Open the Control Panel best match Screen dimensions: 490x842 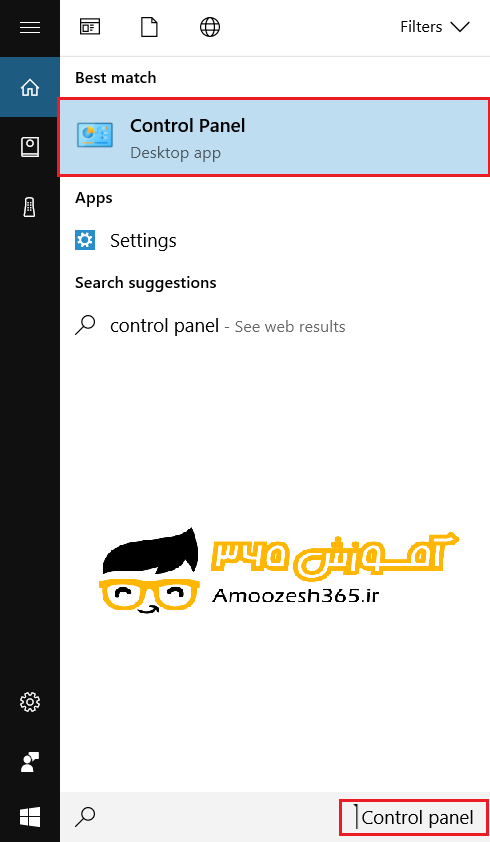274,137
